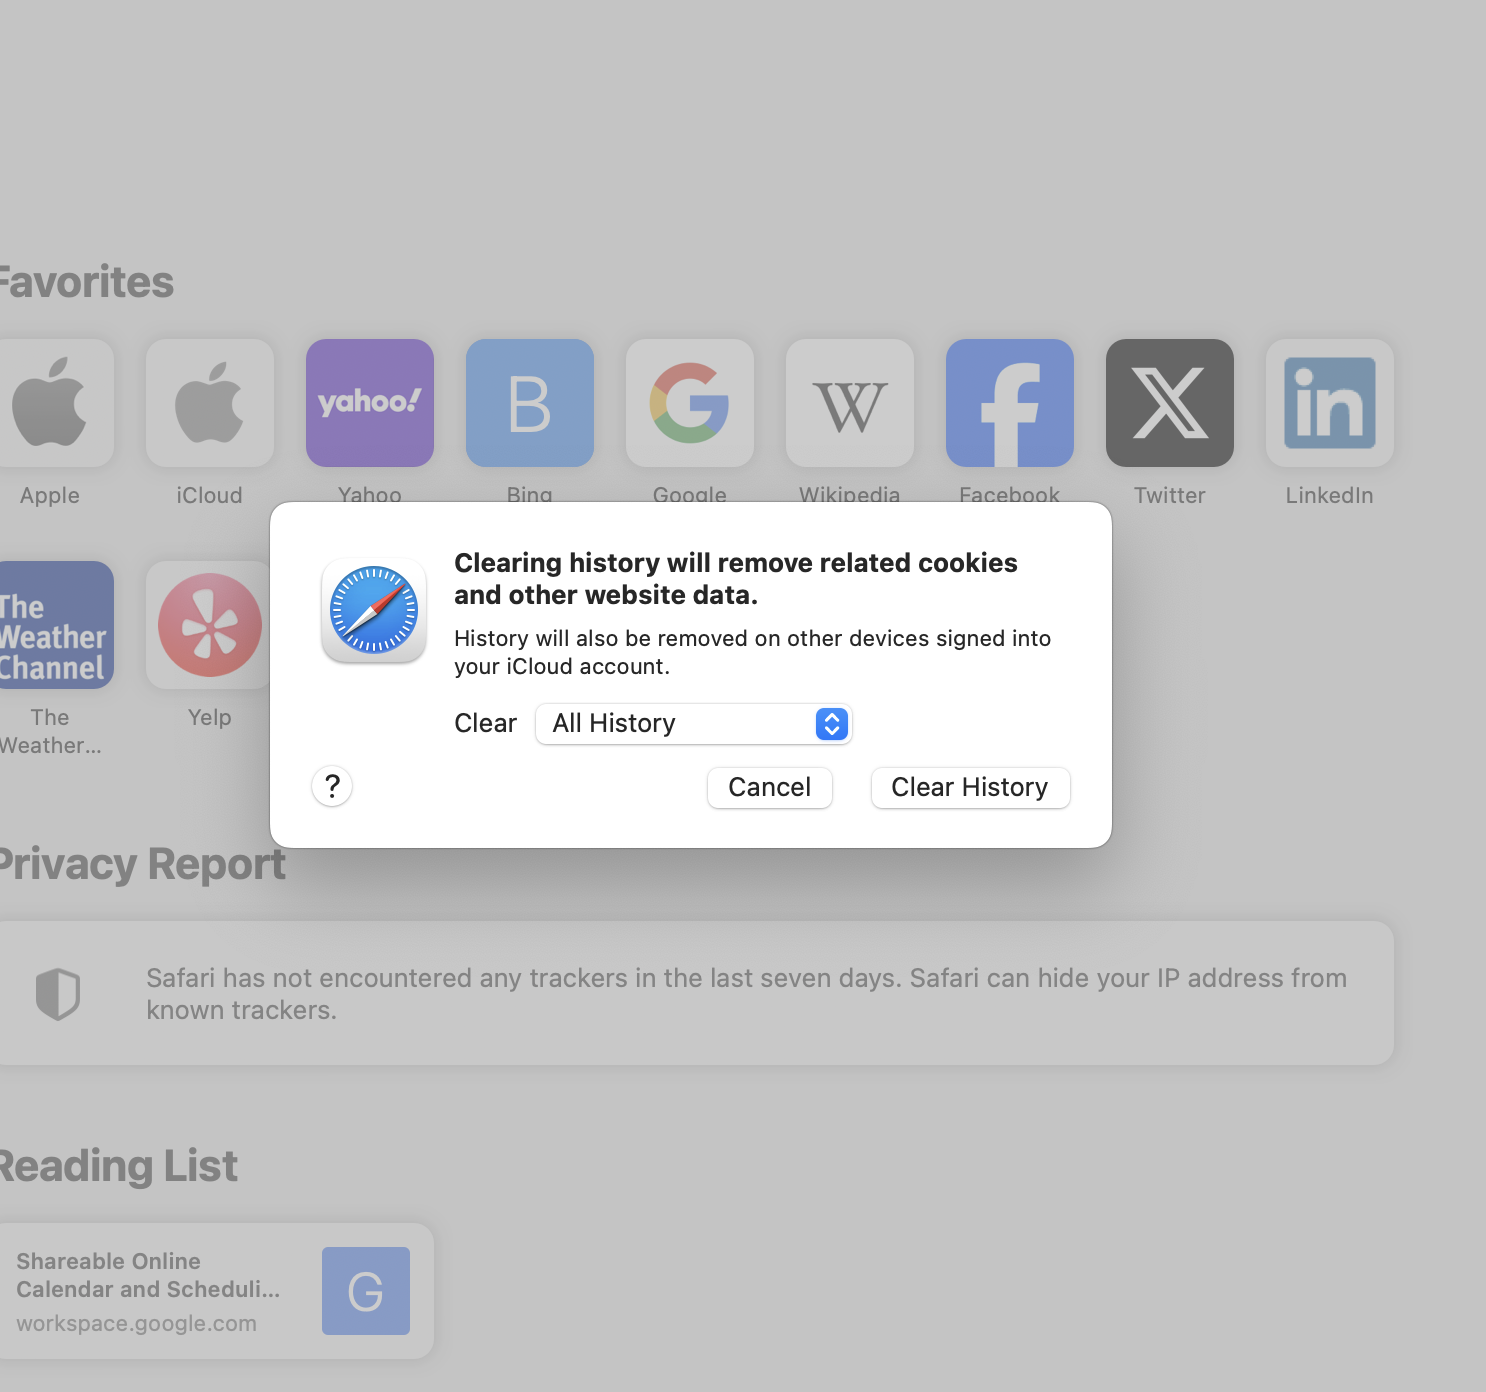Click Clear History to confirm

pos(969,787)
